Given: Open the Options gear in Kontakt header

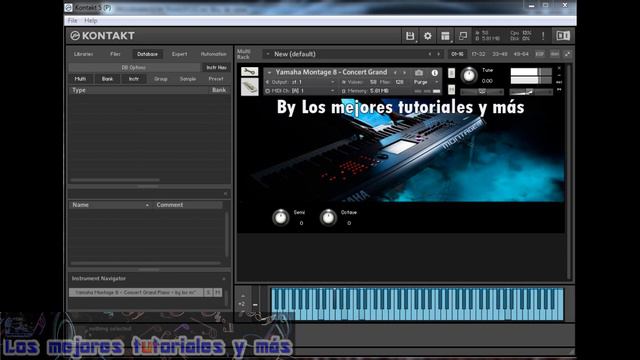Looking at the screenshot, I should (x=427, y=36).
